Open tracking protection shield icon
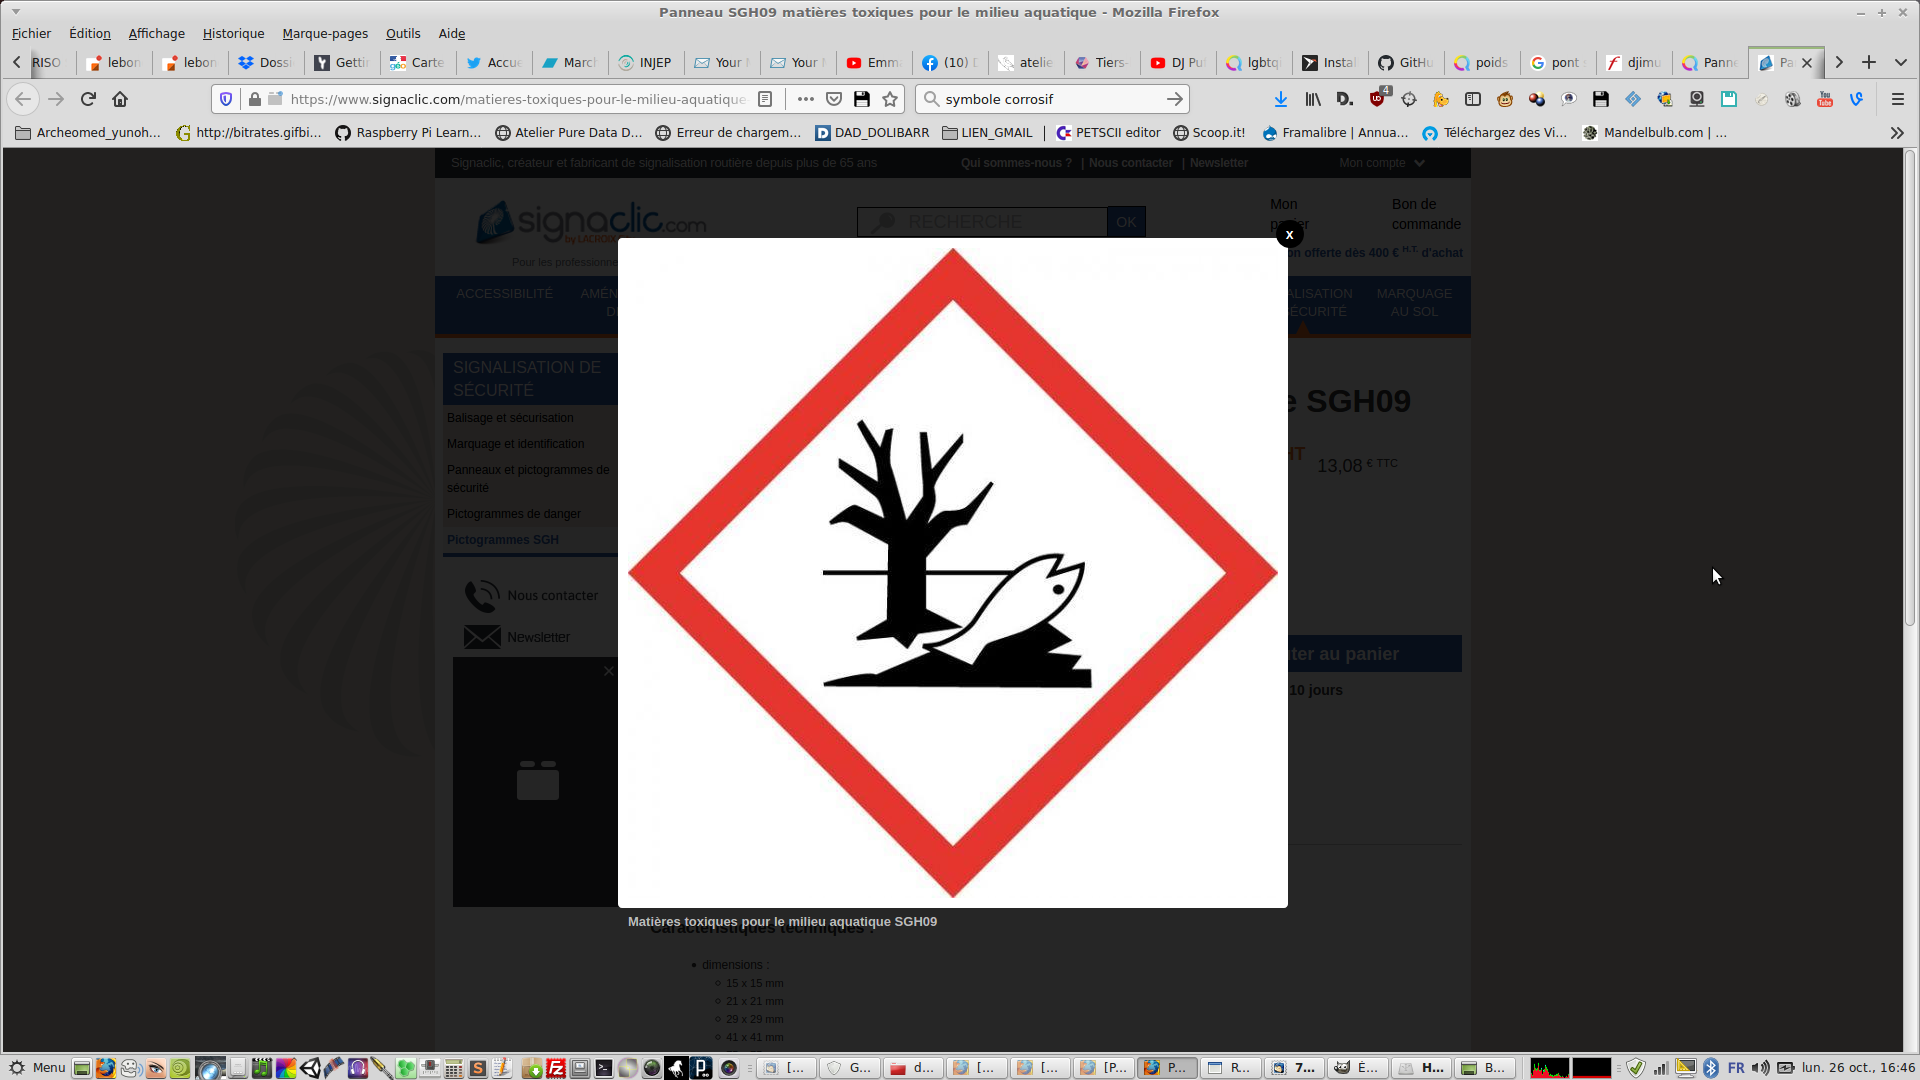The image size is (1920, 1080). coord(226,99)
